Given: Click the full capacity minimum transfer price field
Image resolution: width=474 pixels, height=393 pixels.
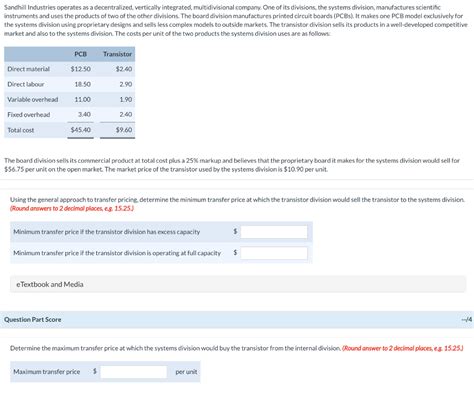Looking at the screenshot, I should pos(274,253).
